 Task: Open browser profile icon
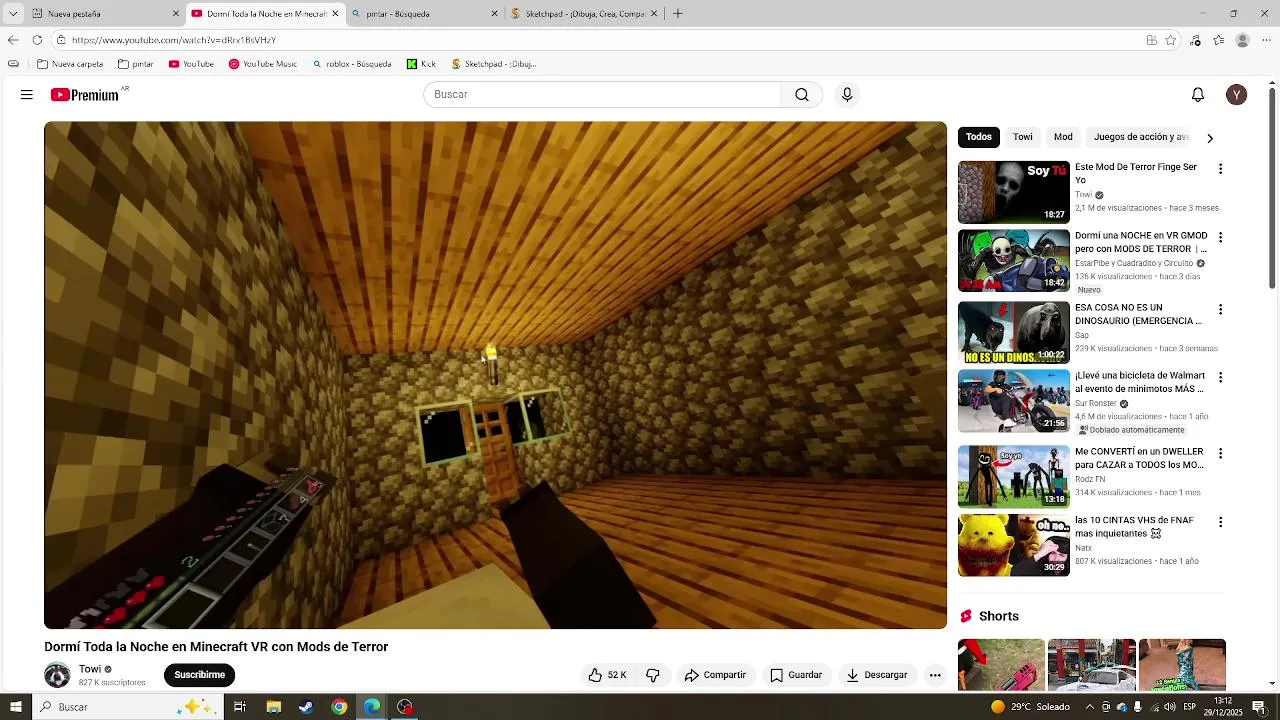pyautogui.click(x=1243, y=40)
